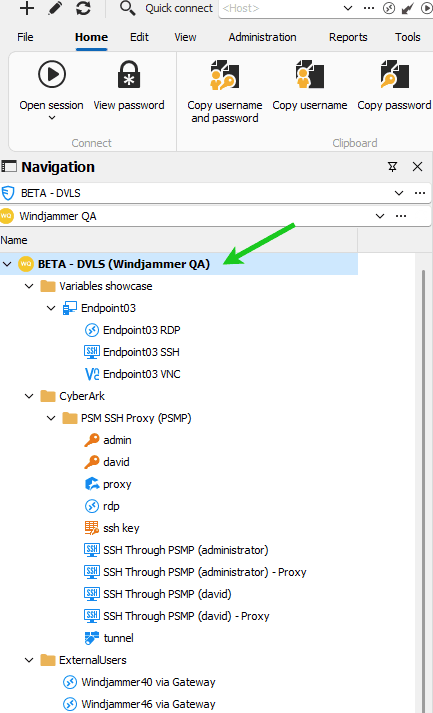The width and height of the screenshot is (433, 713).
Task: Pin the Navigation panel
Action: coord(393,167)
